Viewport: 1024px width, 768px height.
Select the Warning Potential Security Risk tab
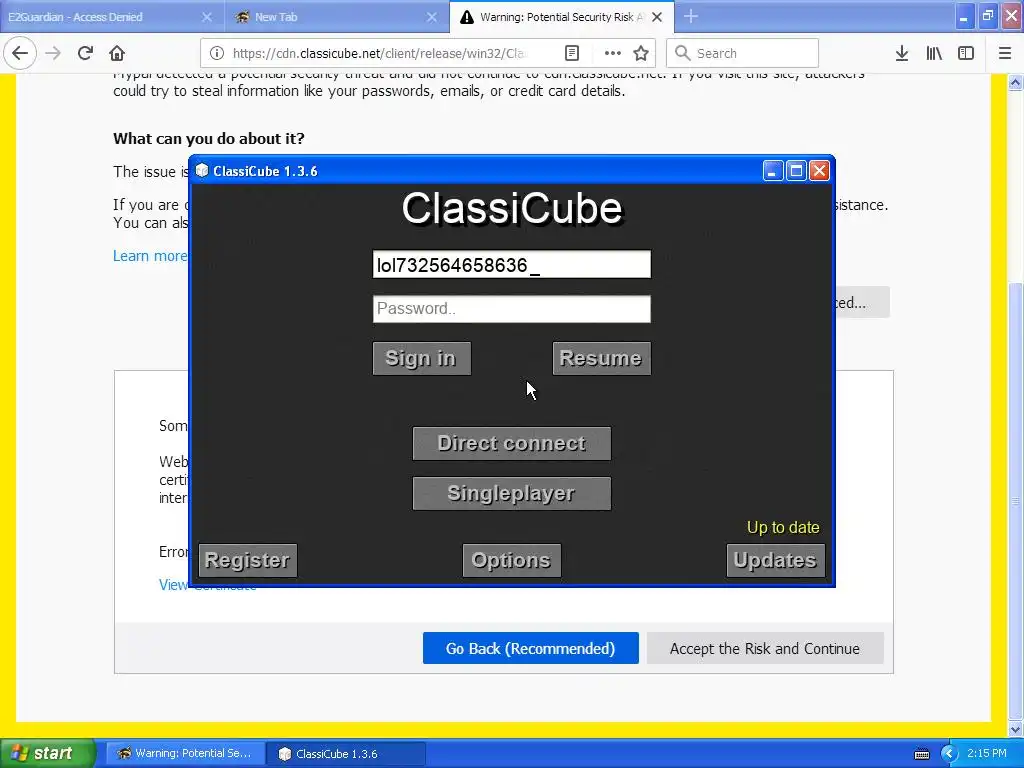tap(562, 17)
